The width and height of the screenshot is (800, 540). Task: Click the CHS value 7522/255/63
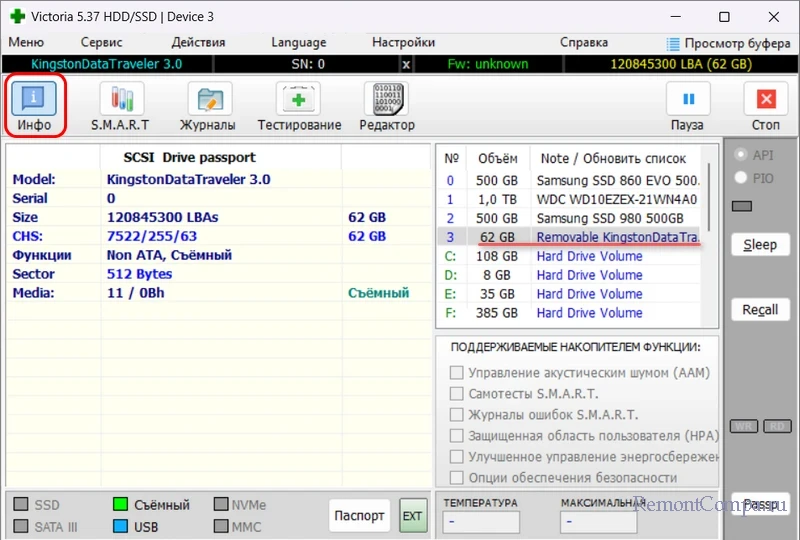[x=152, y=236]
